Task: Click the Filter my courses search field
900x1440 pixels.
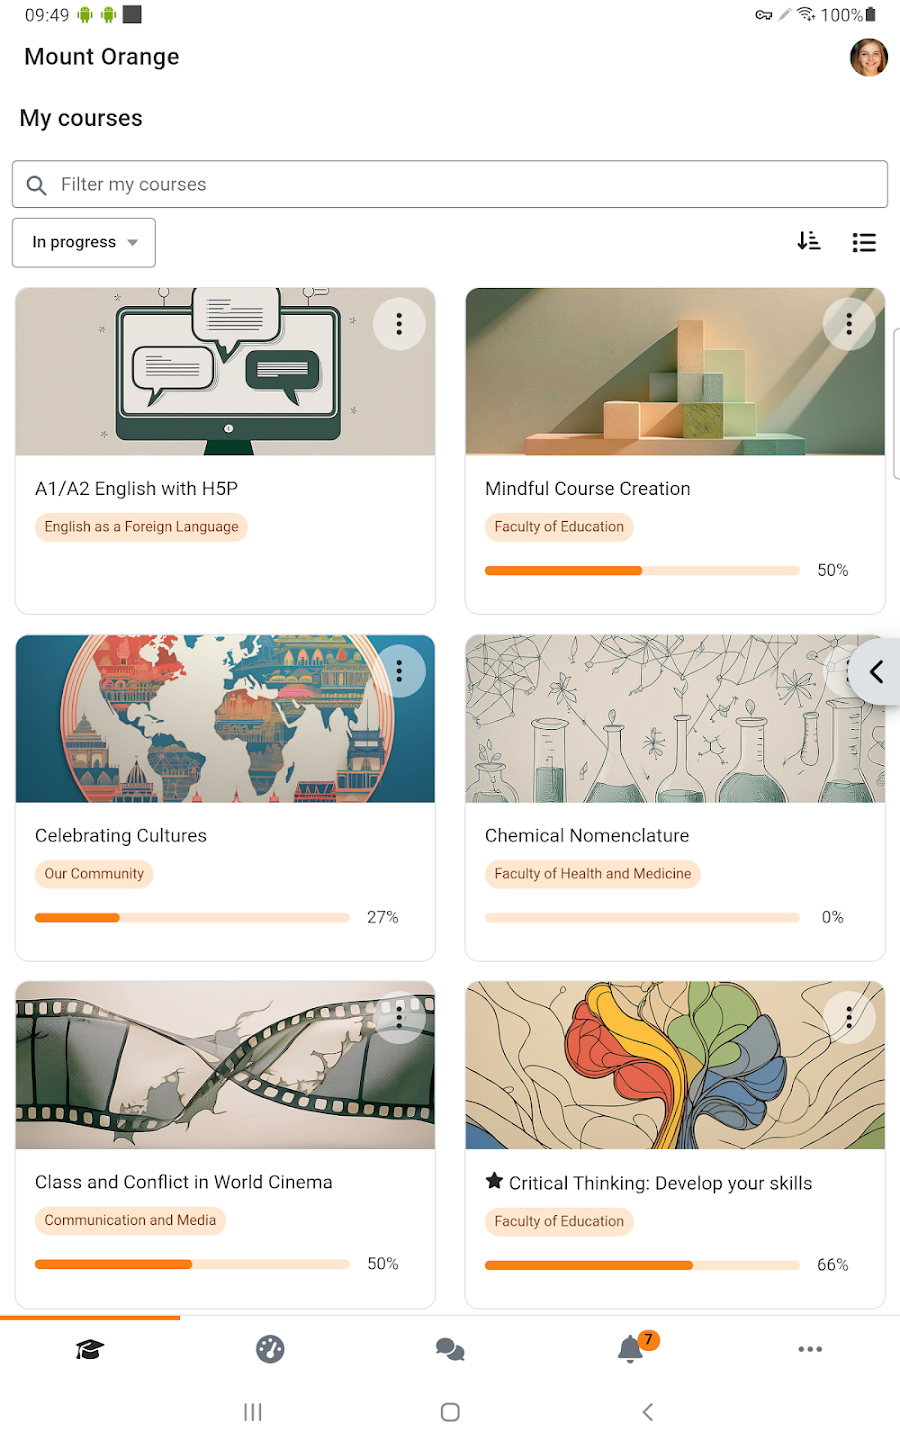Action: click(x=450, y=184)
